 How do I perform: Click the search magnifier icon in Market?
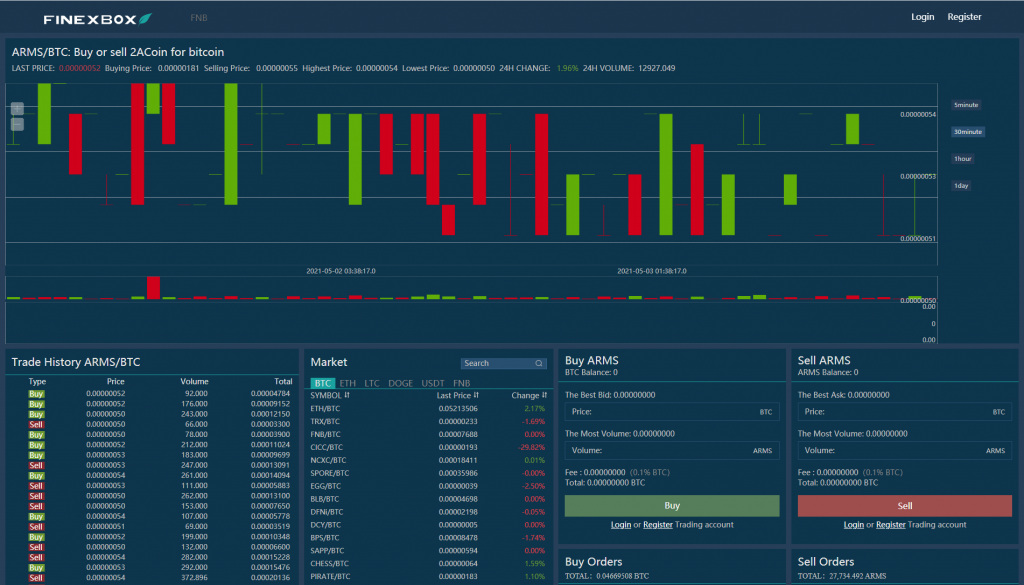tap(539, 364)
